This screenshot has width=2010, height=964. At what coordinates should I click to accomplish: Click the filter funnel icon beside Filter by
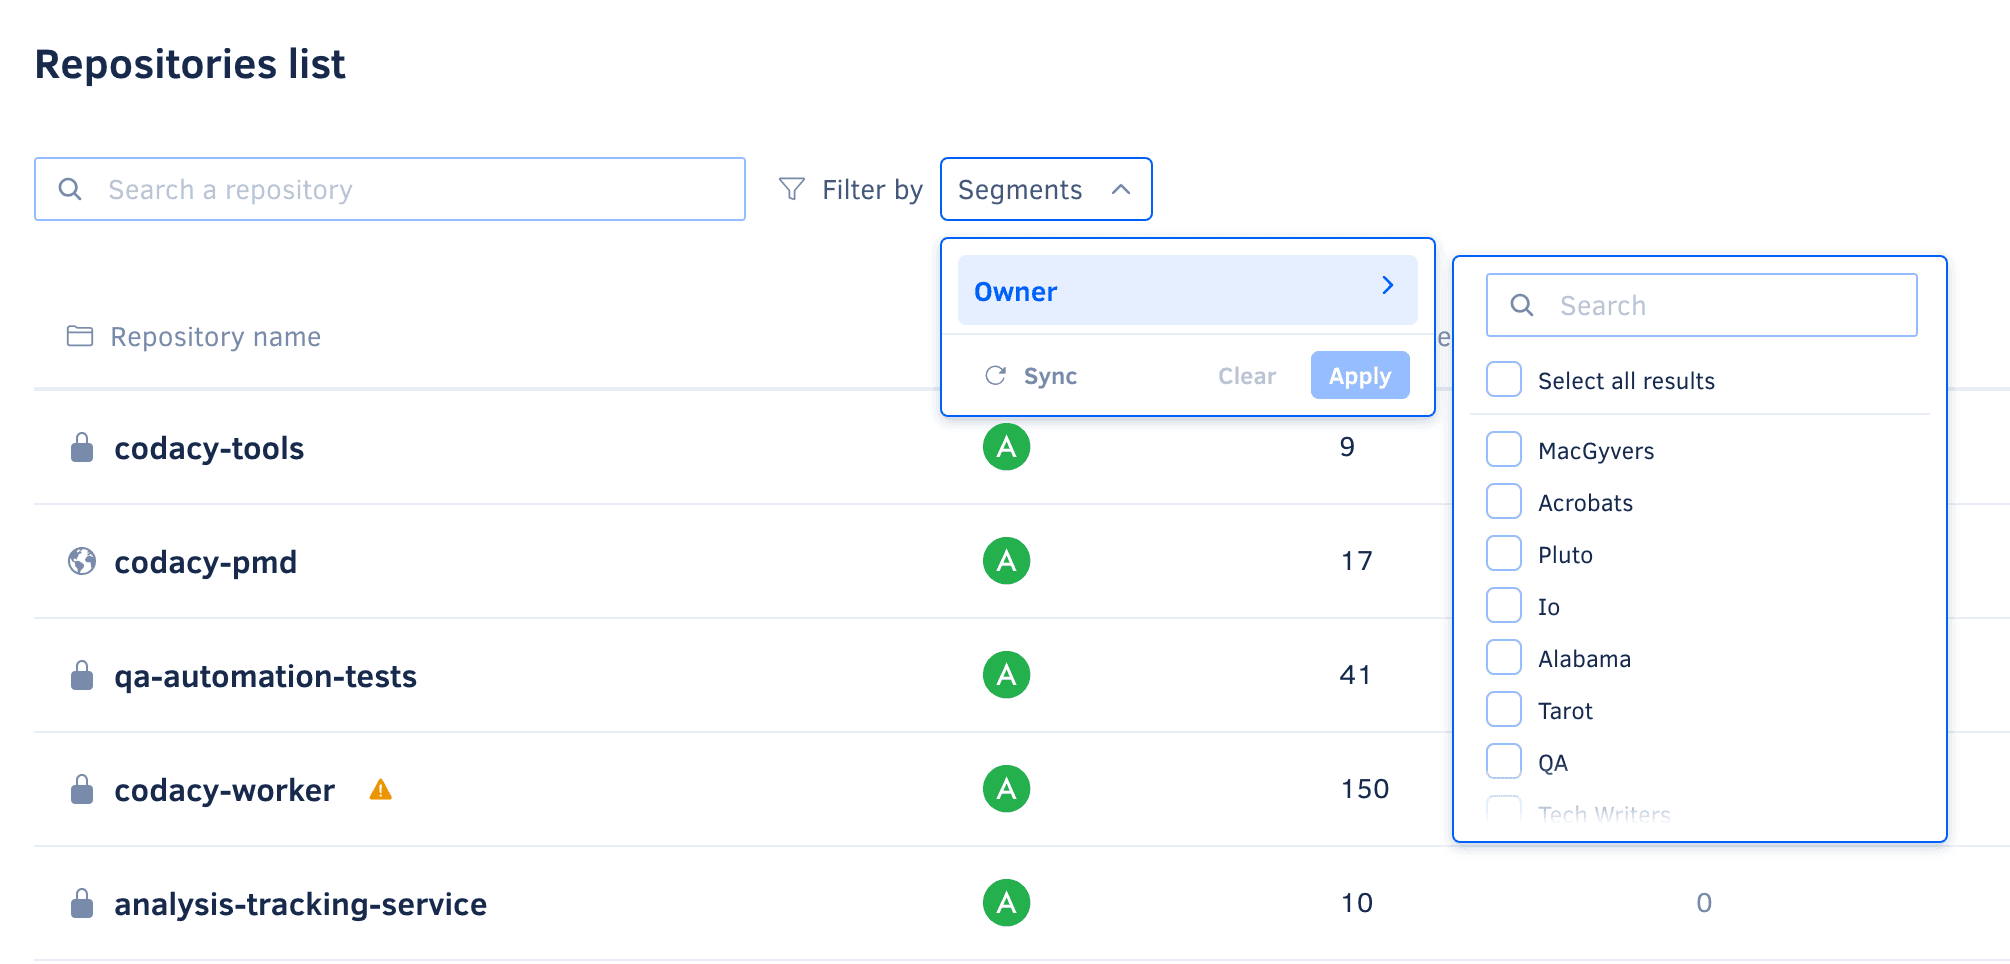pos(791,188)
